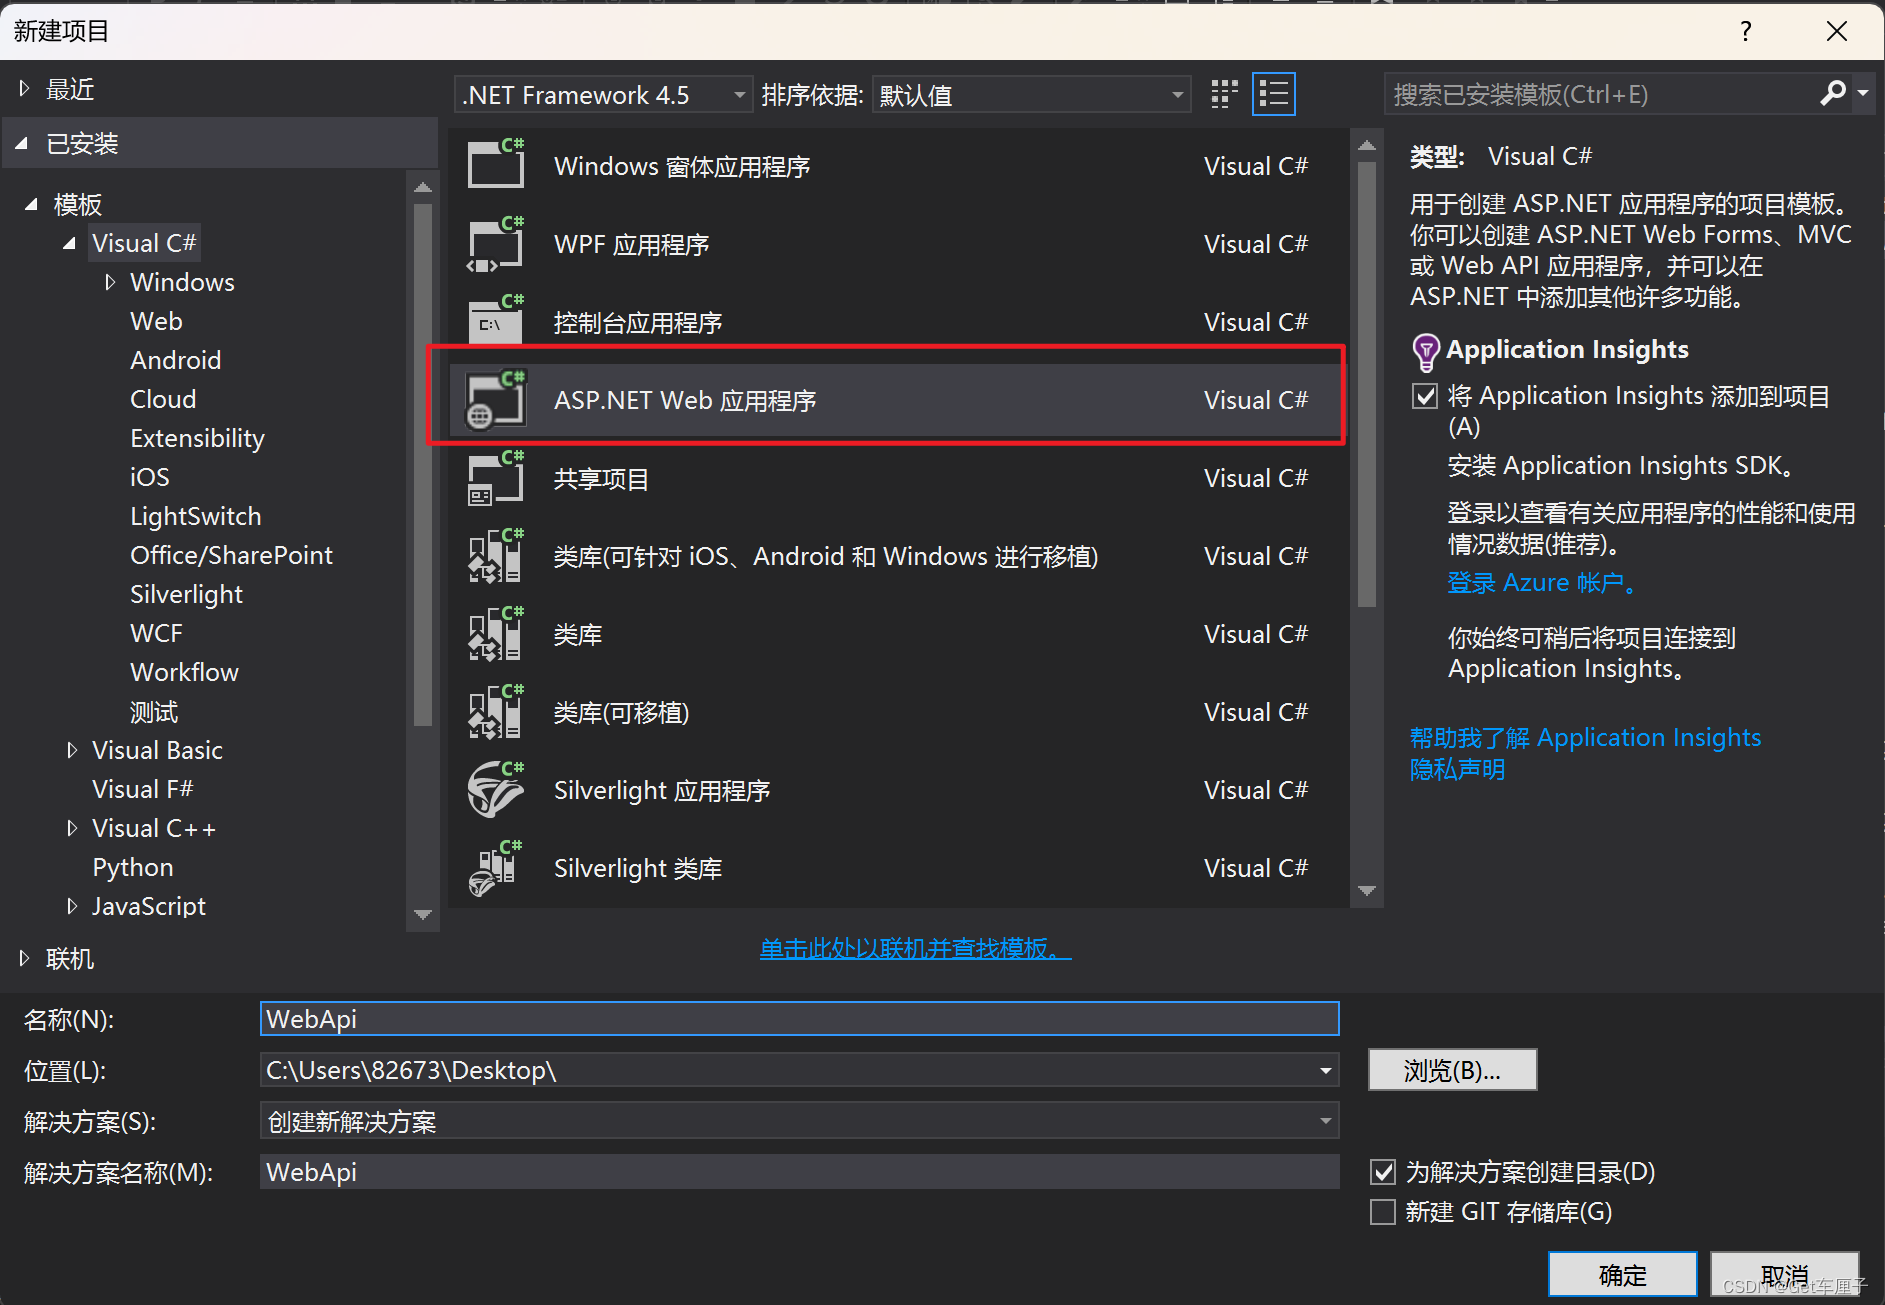This screenshot has height=1305, width=1885.
Task: Click category tree scrollbar up arrow
Action: coord(423,188)
